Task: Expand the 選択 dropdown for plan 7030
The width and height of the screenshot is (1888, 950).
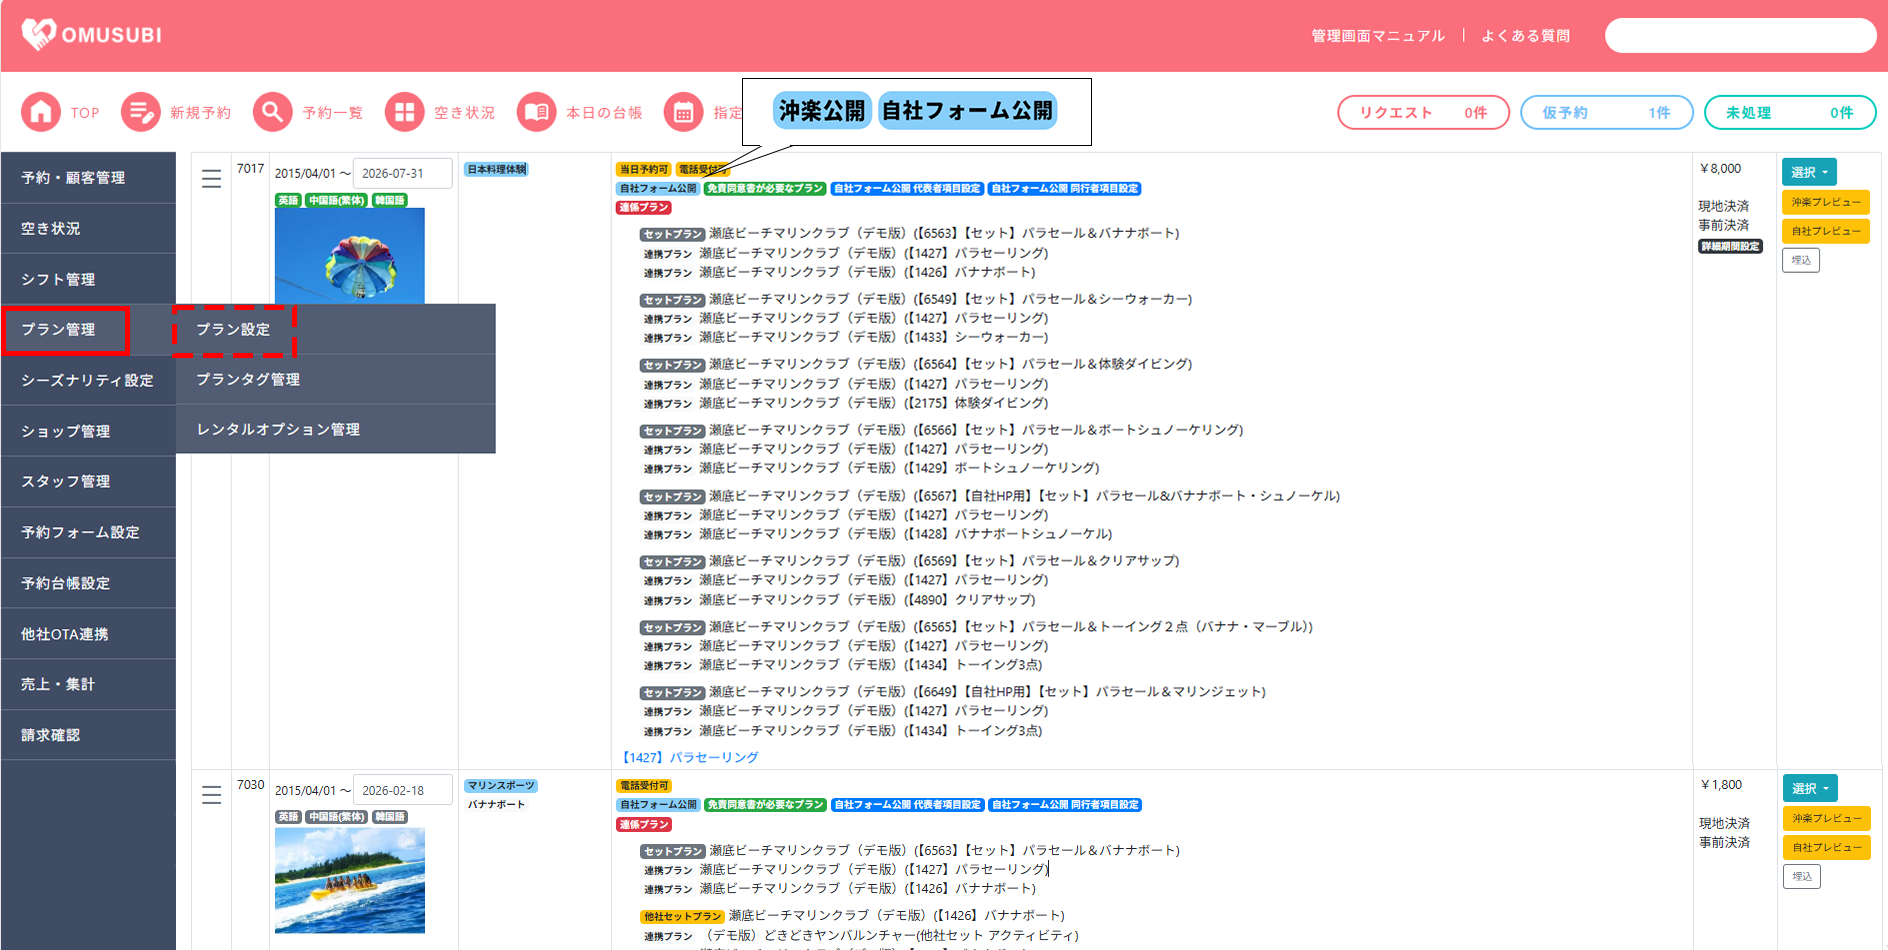Action: coord(1809,788)
